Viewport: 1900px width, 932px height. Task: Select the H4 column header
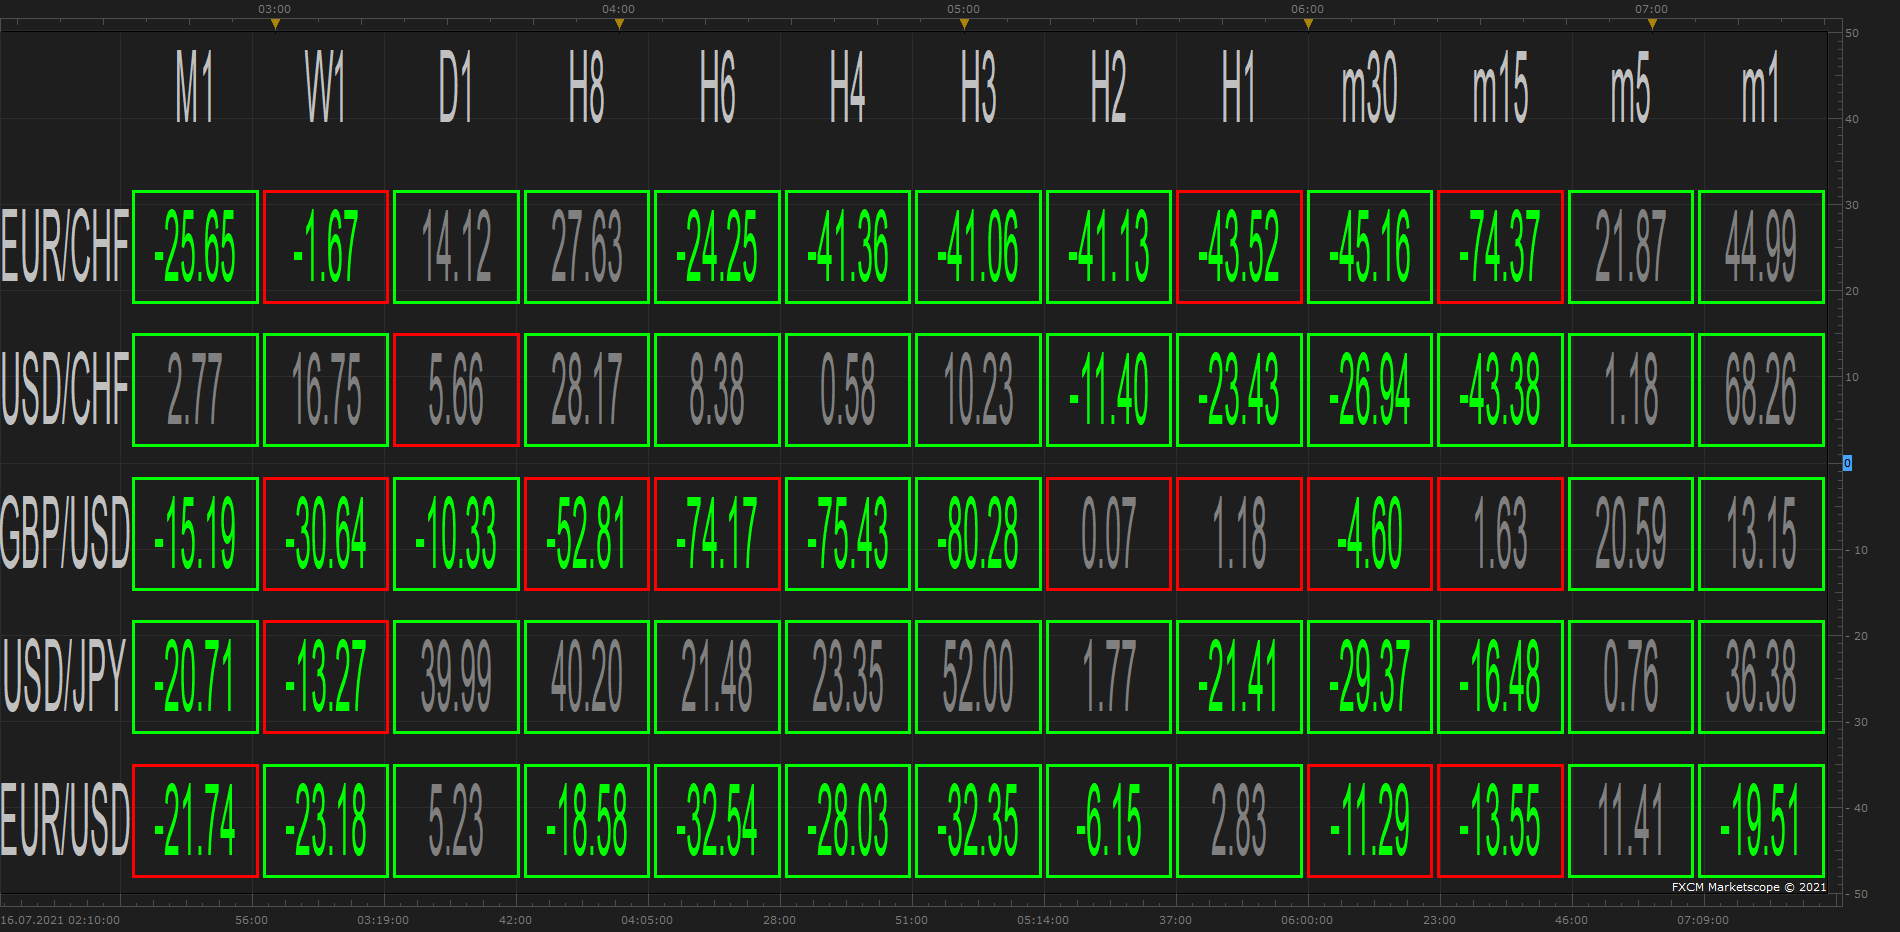point(848,88)
